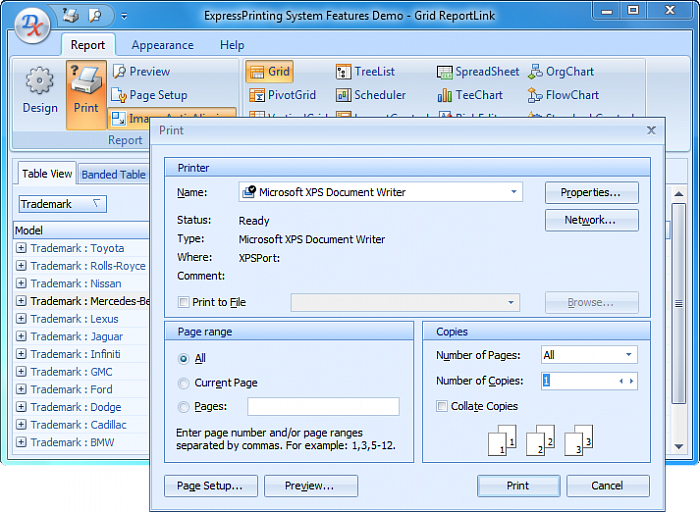Open the Banded Table tab
This screenshot has width=700, height=512.
(x=113, y=174)
